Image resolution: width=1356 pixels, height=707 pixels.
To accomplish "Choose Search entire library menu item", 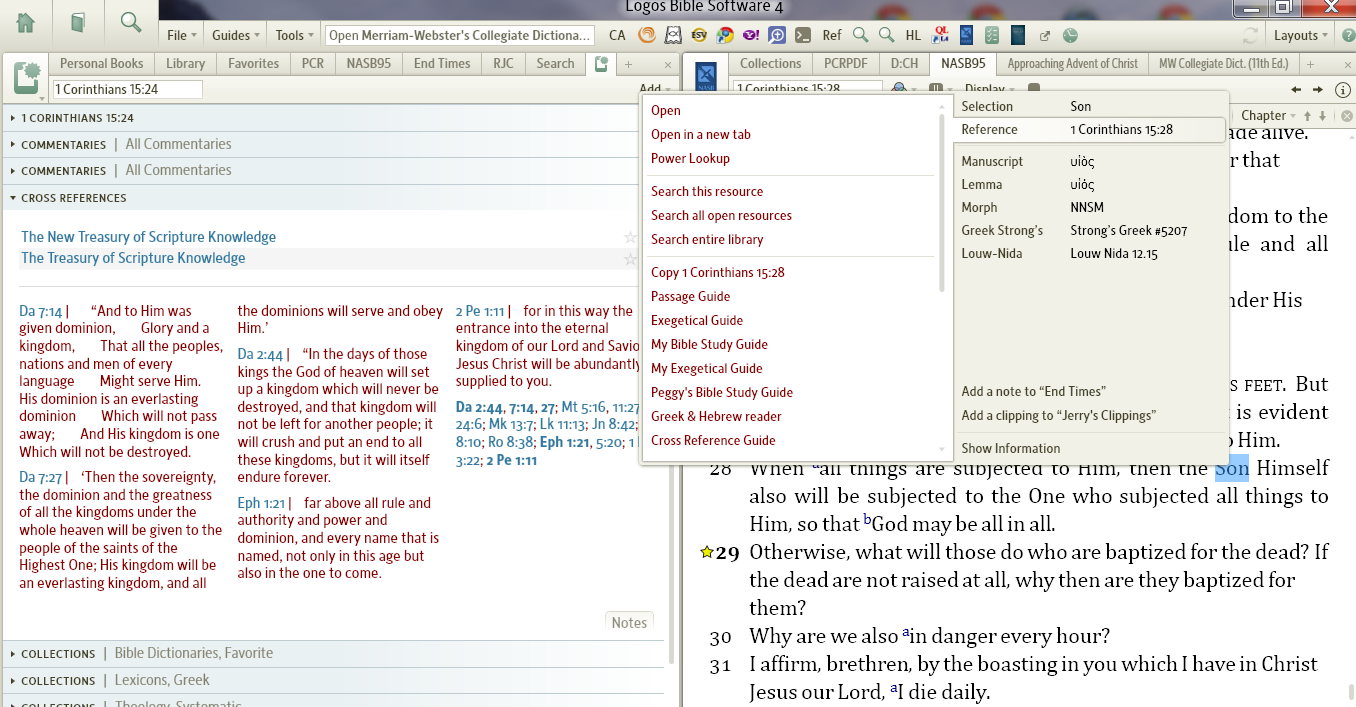I will [707, 239].
